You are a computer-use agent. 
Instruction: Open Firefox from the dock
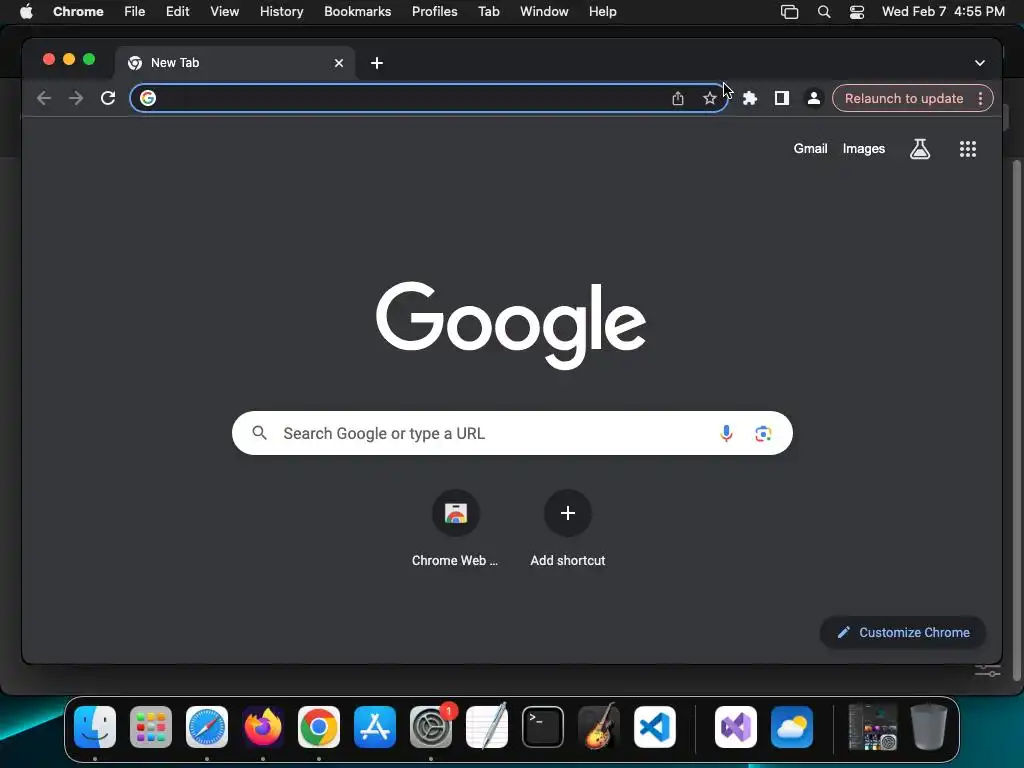point(263,727)
